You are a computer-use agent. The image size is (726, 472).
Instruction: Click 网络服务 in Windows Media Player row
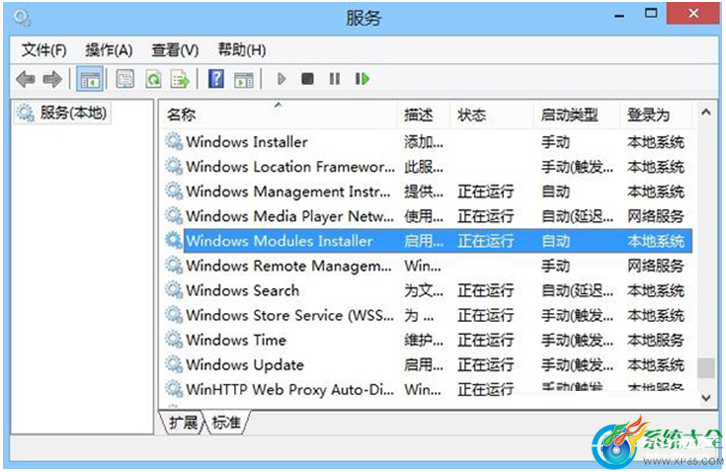[656, 216]
